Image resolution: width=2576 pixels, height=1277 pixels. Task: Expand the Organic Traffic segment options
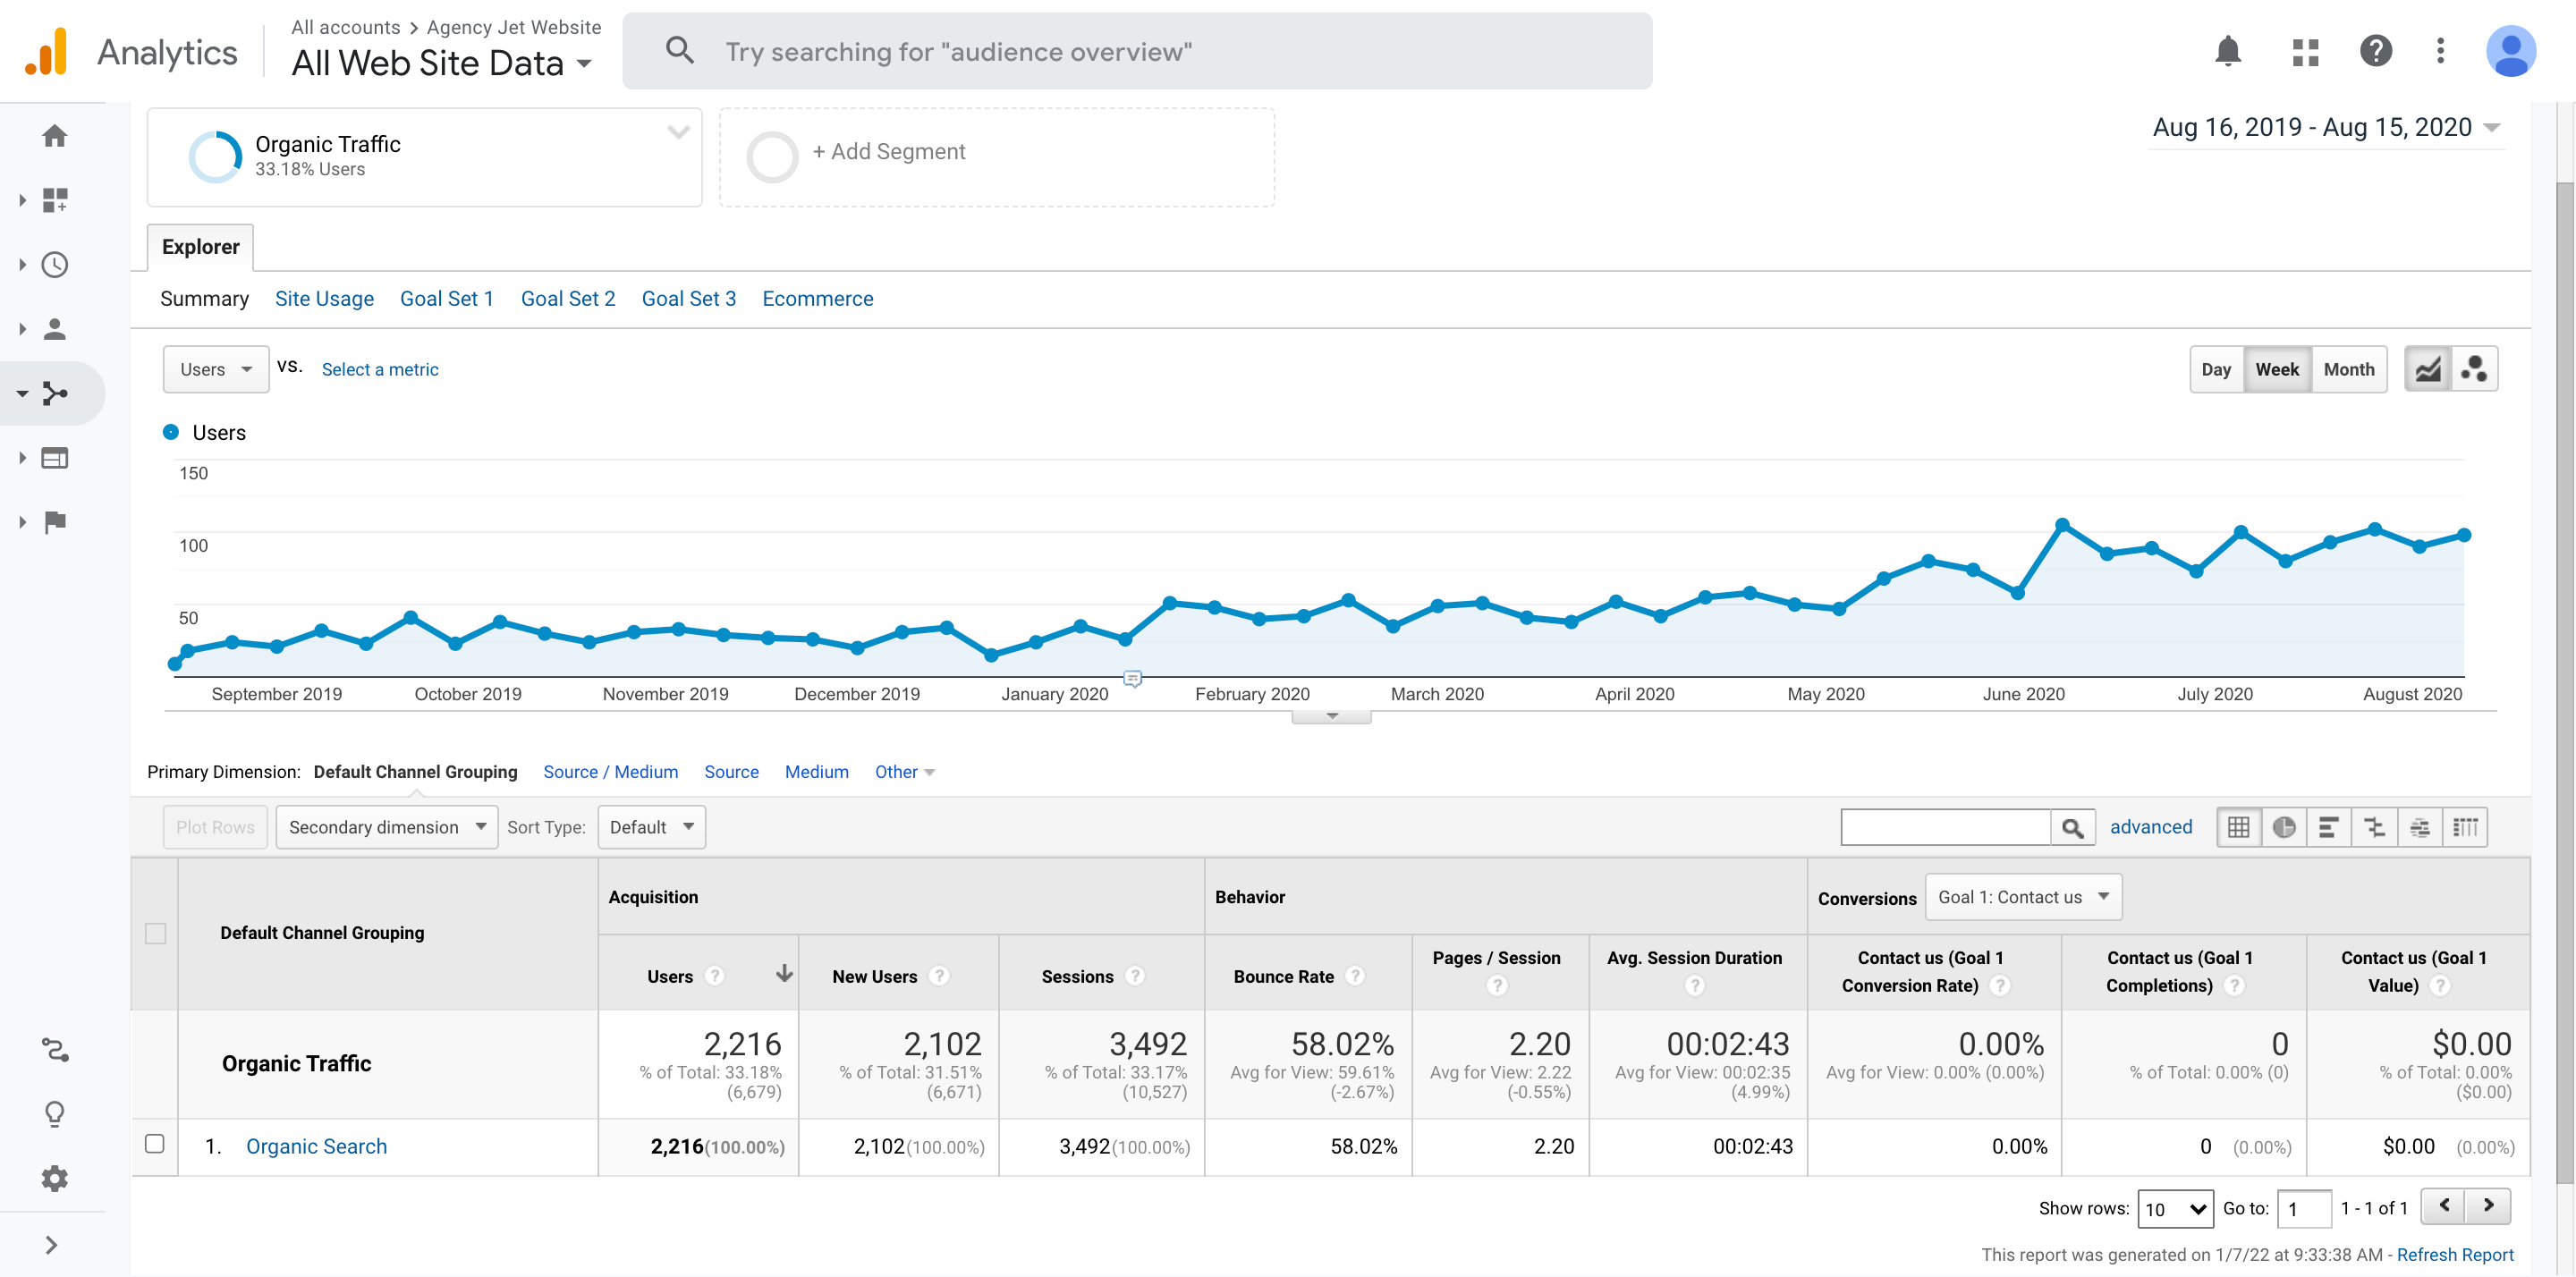coord(679,132)
